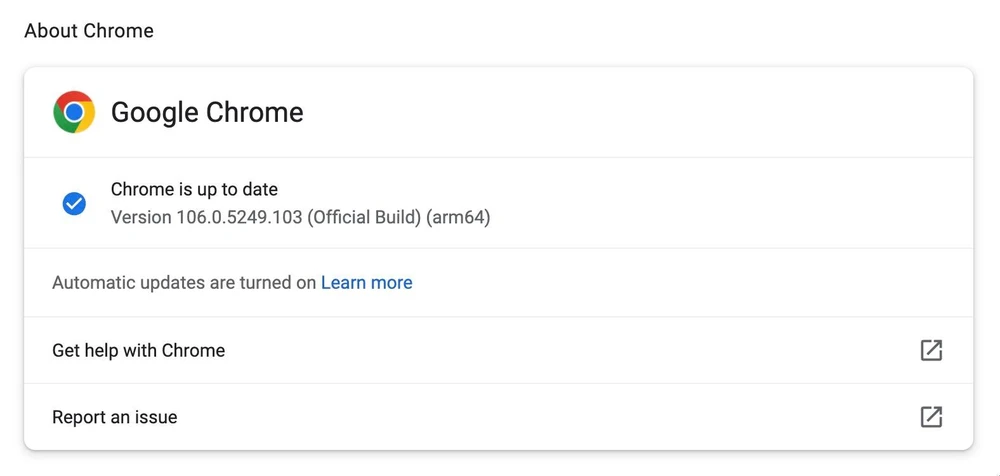This screenshot has height=476, width=1000.
Task: Click the Chrome is up to date status
Action: pos(194,189)
